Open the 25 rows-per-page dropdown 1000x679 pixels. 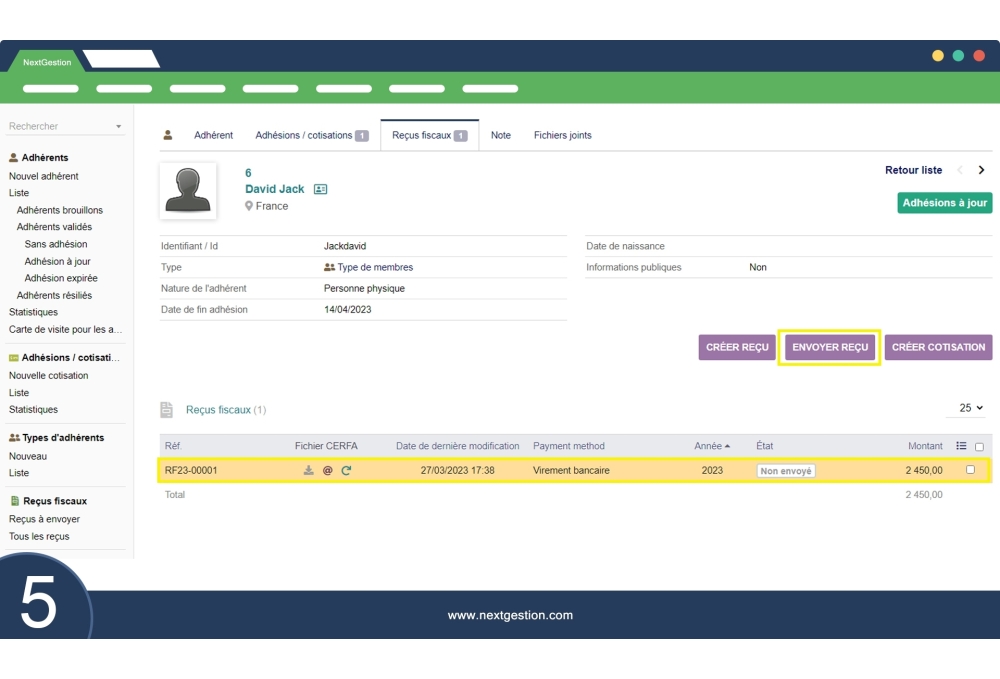(970, 408)
